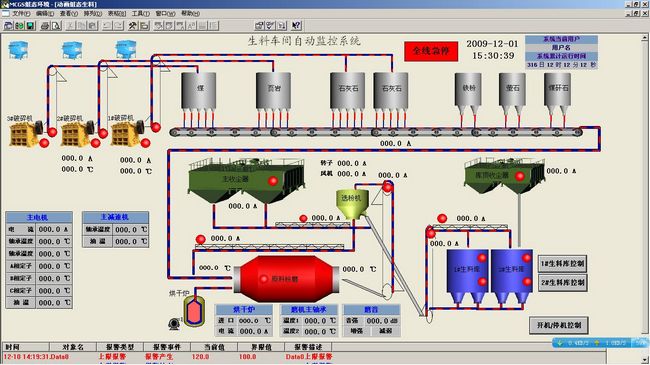
Task: Select the 煤 storage silo
Action: (x=199, y=91)
